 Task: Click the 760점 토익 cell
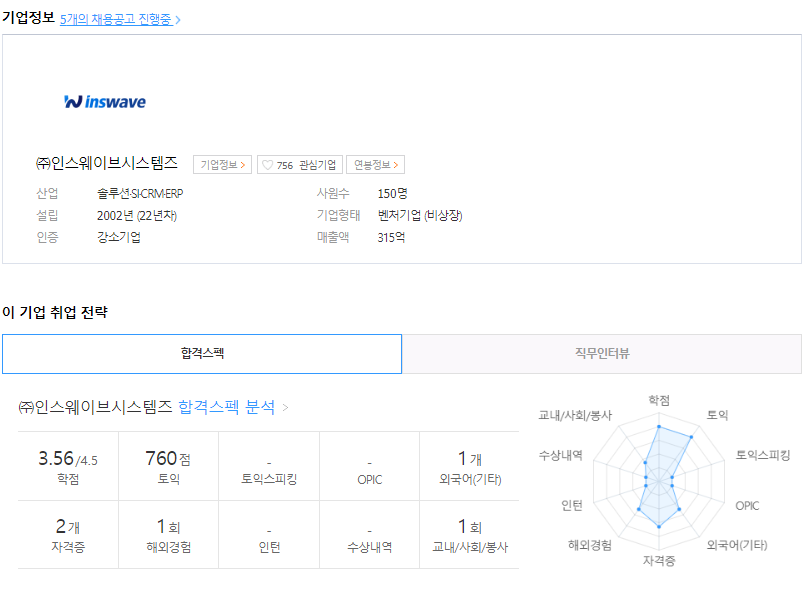click(x=169, y=466)
